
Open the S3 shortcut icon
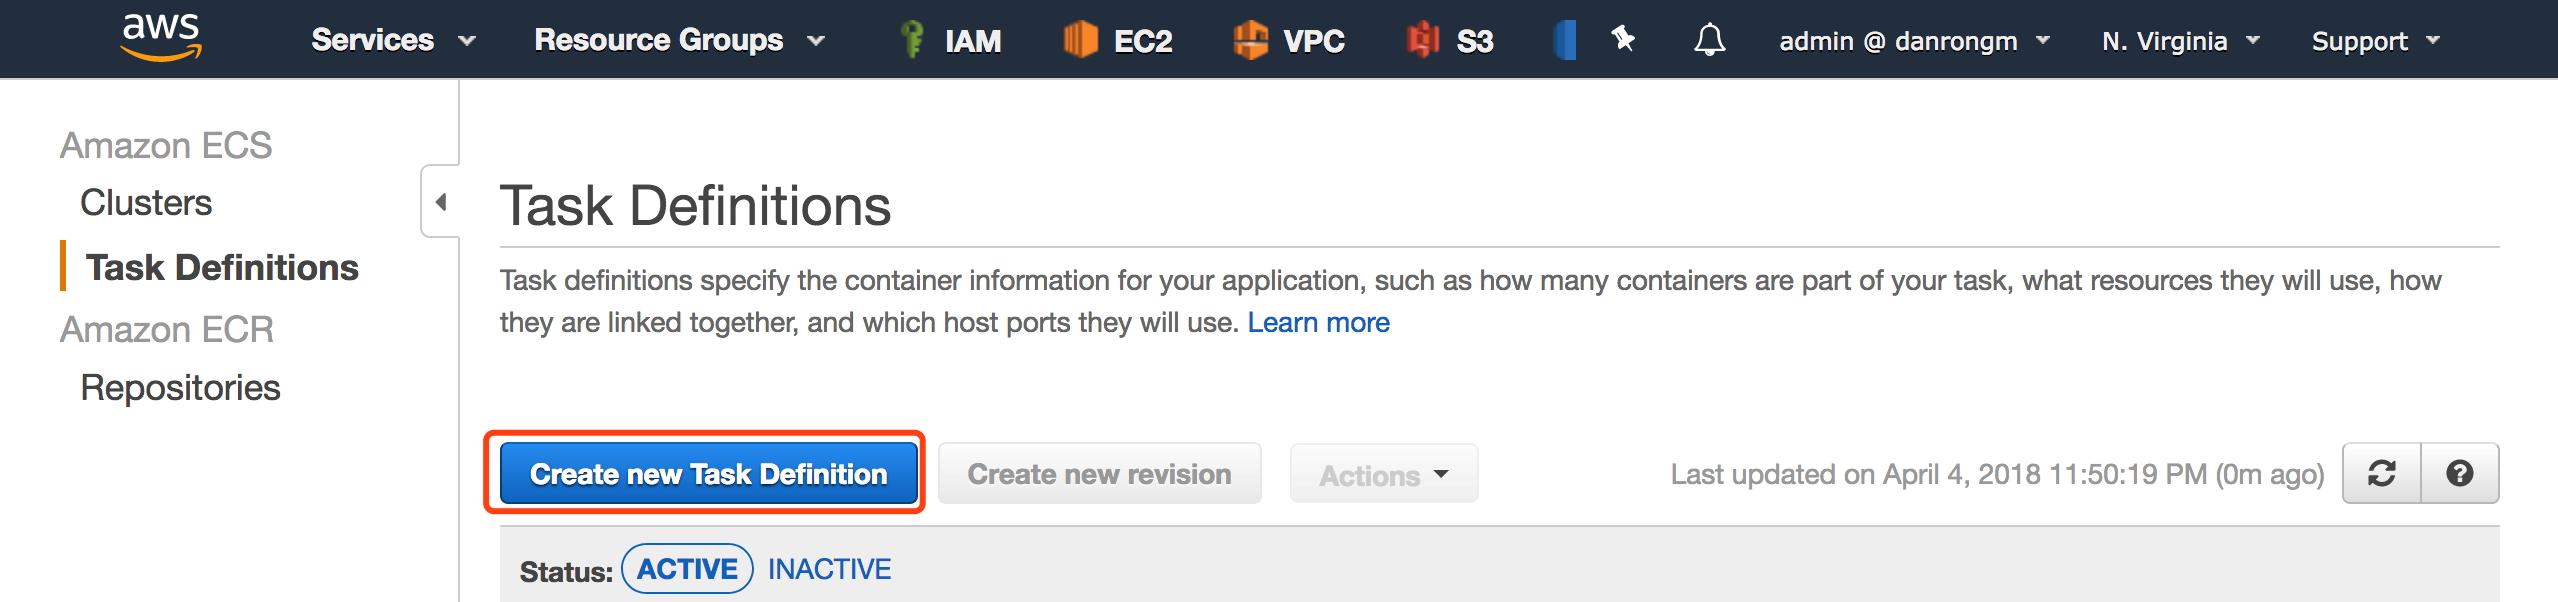click(1423, 40)
